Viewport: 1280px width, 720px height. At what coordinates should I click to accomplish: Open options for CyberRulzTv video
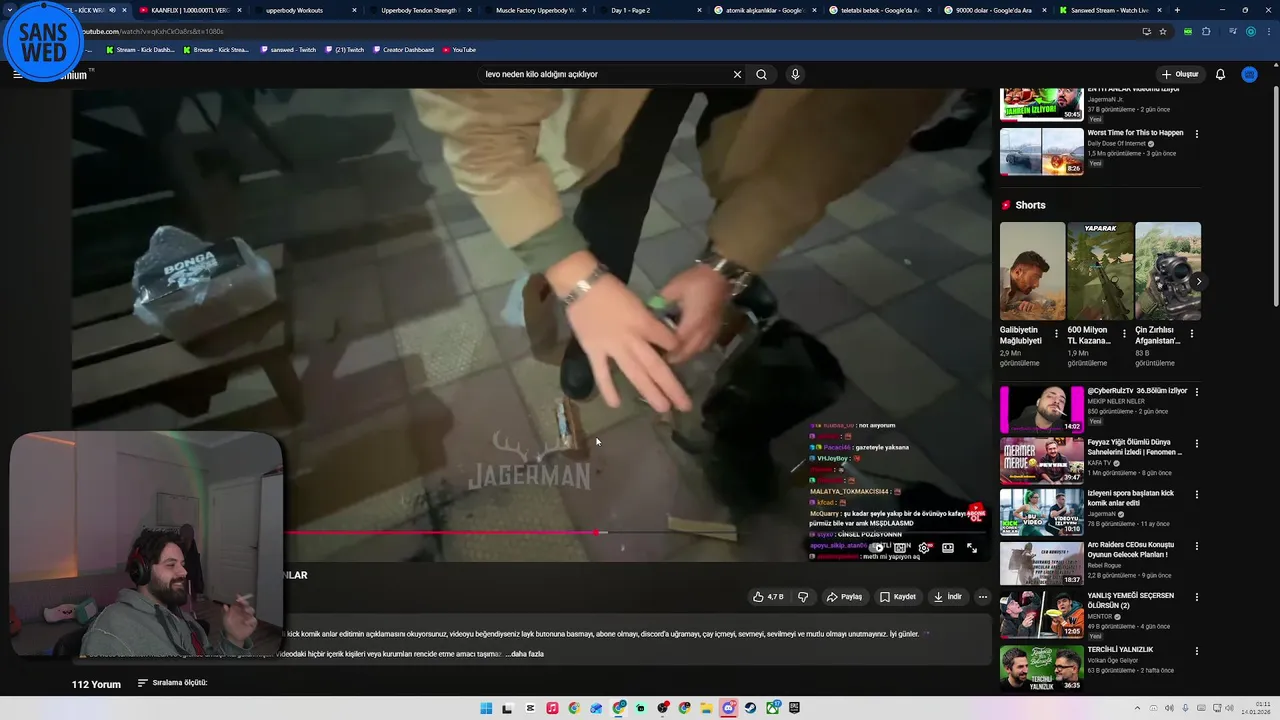1197,392
